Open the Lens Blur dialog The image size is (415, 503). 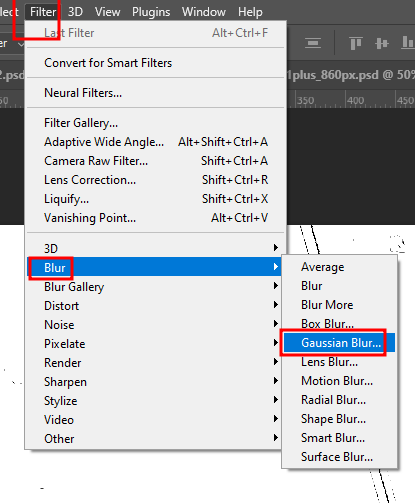[339, 362]
